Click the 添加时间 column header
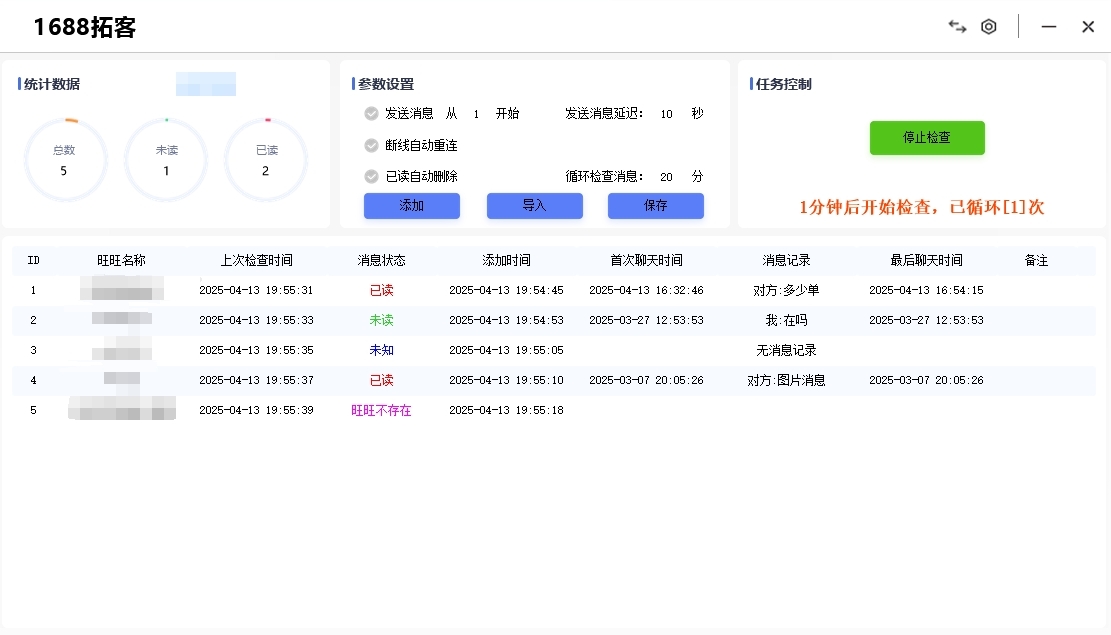 point(506,261)
